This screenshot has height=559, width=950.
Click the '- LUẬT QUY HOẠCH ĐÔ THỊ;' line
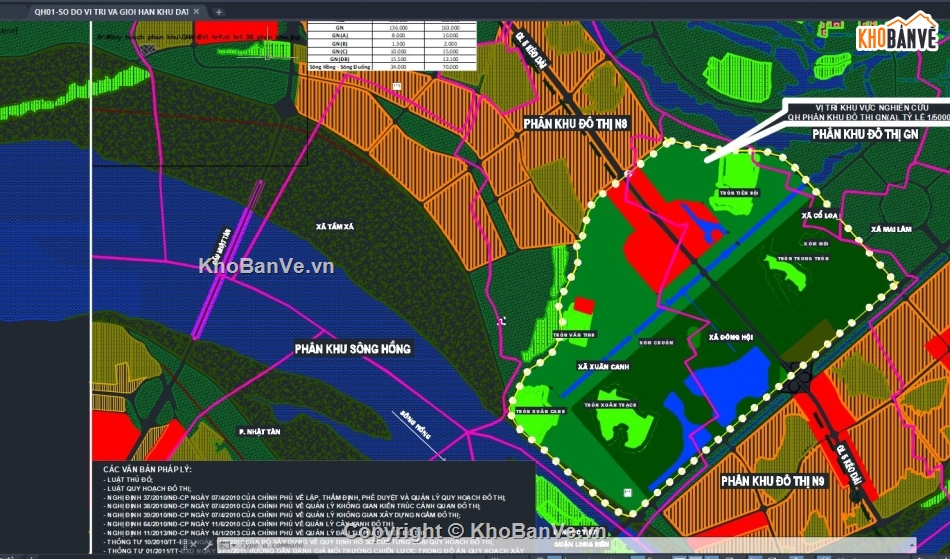148,488
